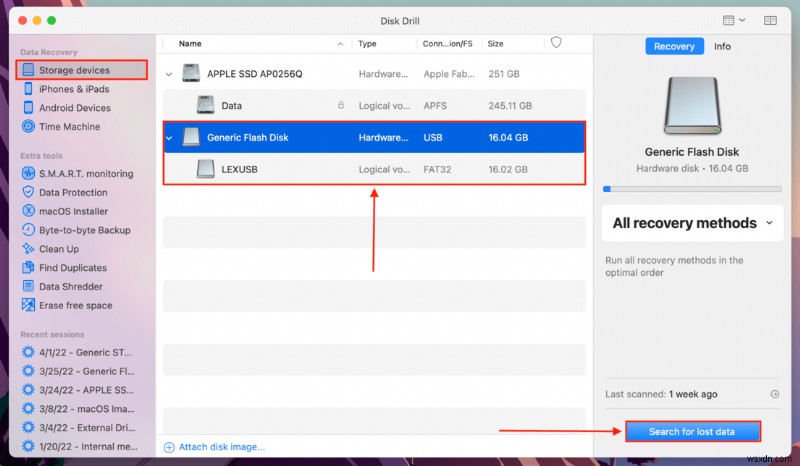Open Time Machine recovery icon
Screen dimensions: 800x466
click(x=28, y=127)
